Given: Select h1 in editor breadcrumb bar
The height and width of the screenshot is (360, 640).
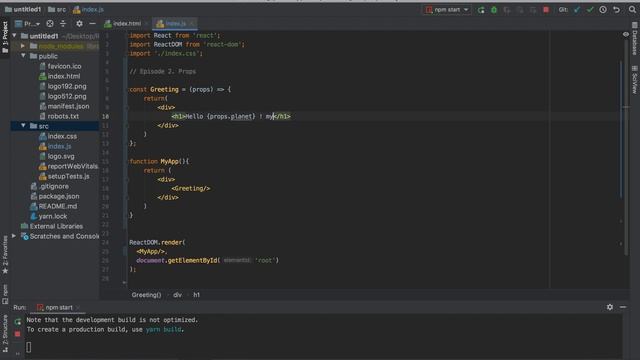Looking at the screenshot, I should tap(197, 295).
